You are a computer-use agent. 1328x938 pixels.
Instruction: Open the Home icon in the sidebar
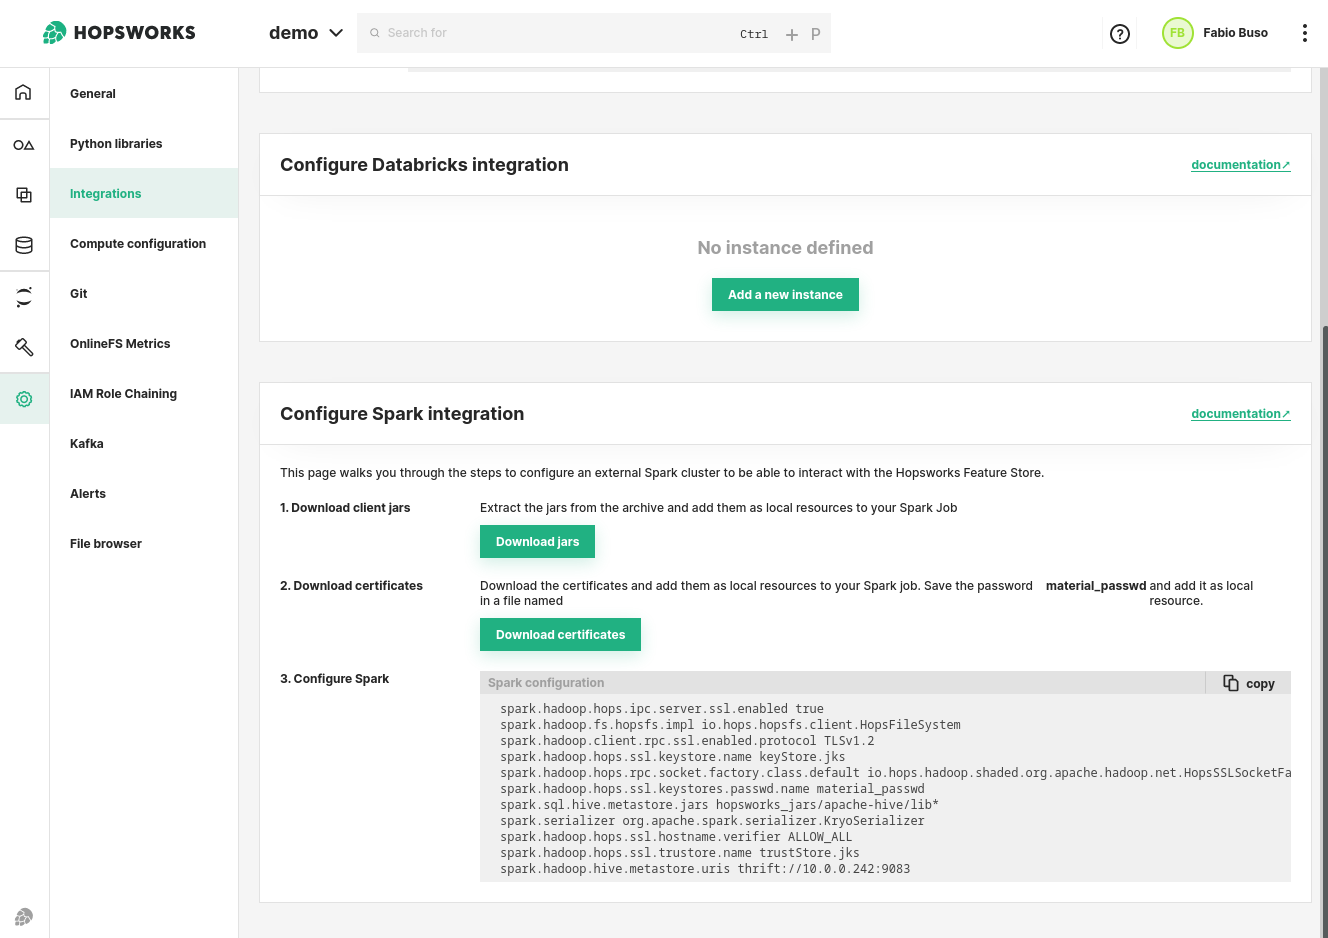[23, 92]
